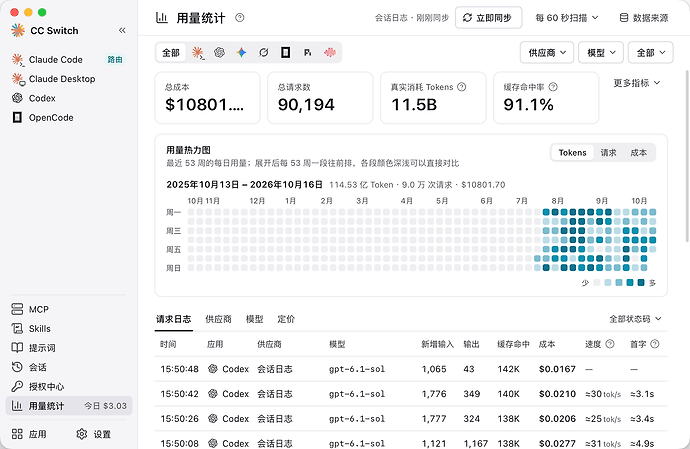Open Codex in the sidebar

pyautogui.click(x=69, y=98)
